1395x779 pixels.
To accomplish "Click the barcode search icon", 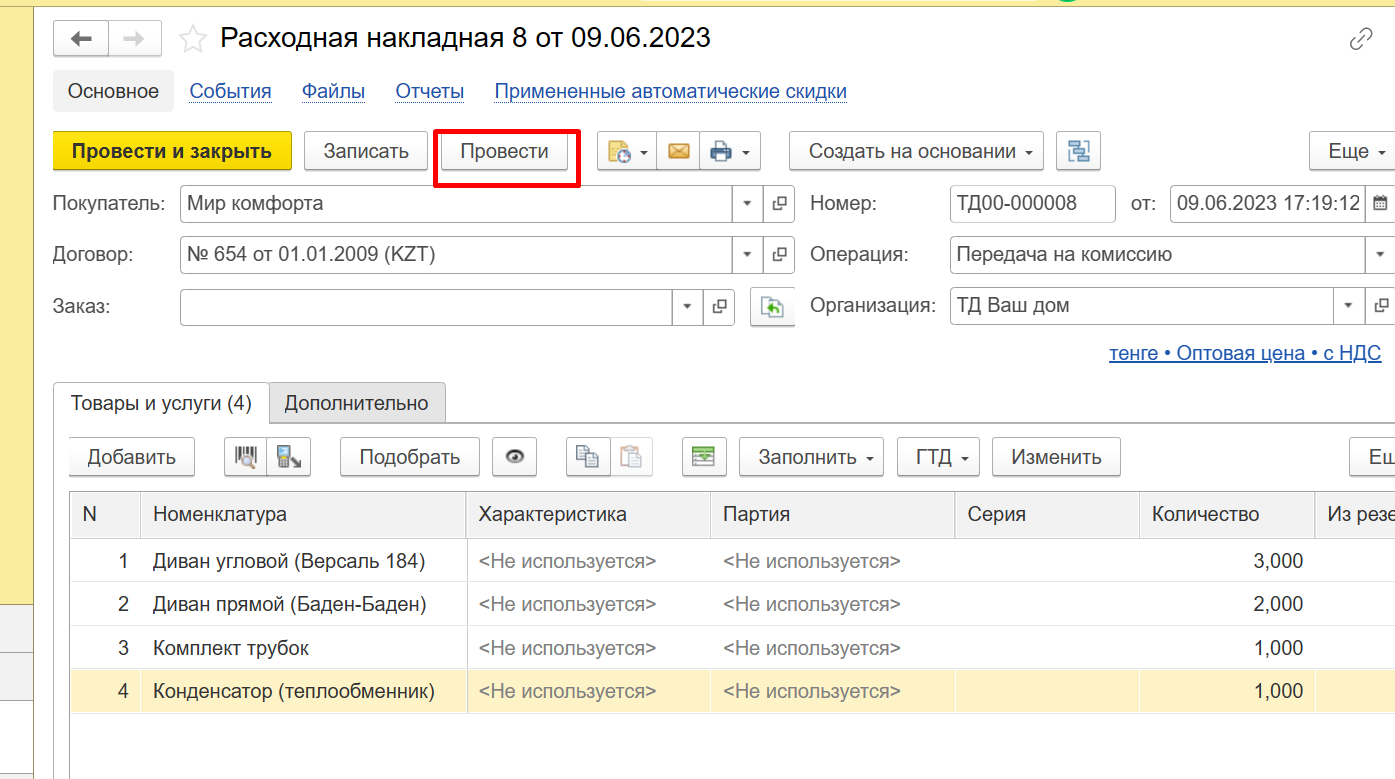I will tap(246, 457).
